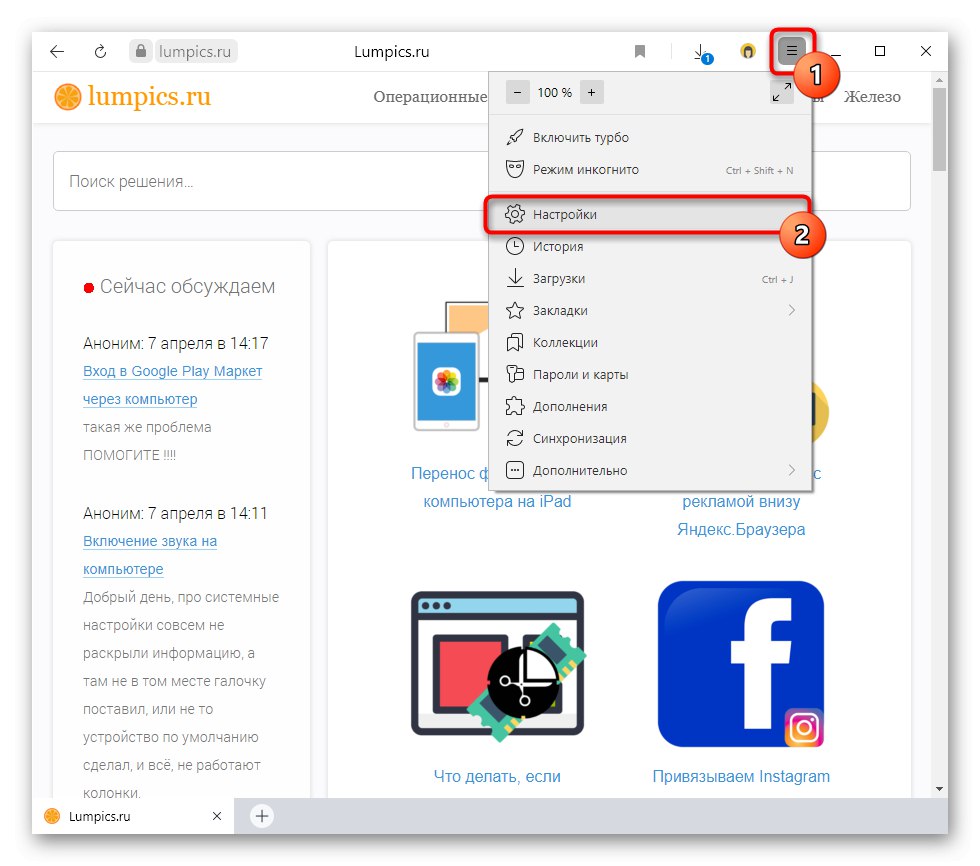Open История from the menu
The width and height of the screenshot is (980, 866).
[x=649, y=246]
